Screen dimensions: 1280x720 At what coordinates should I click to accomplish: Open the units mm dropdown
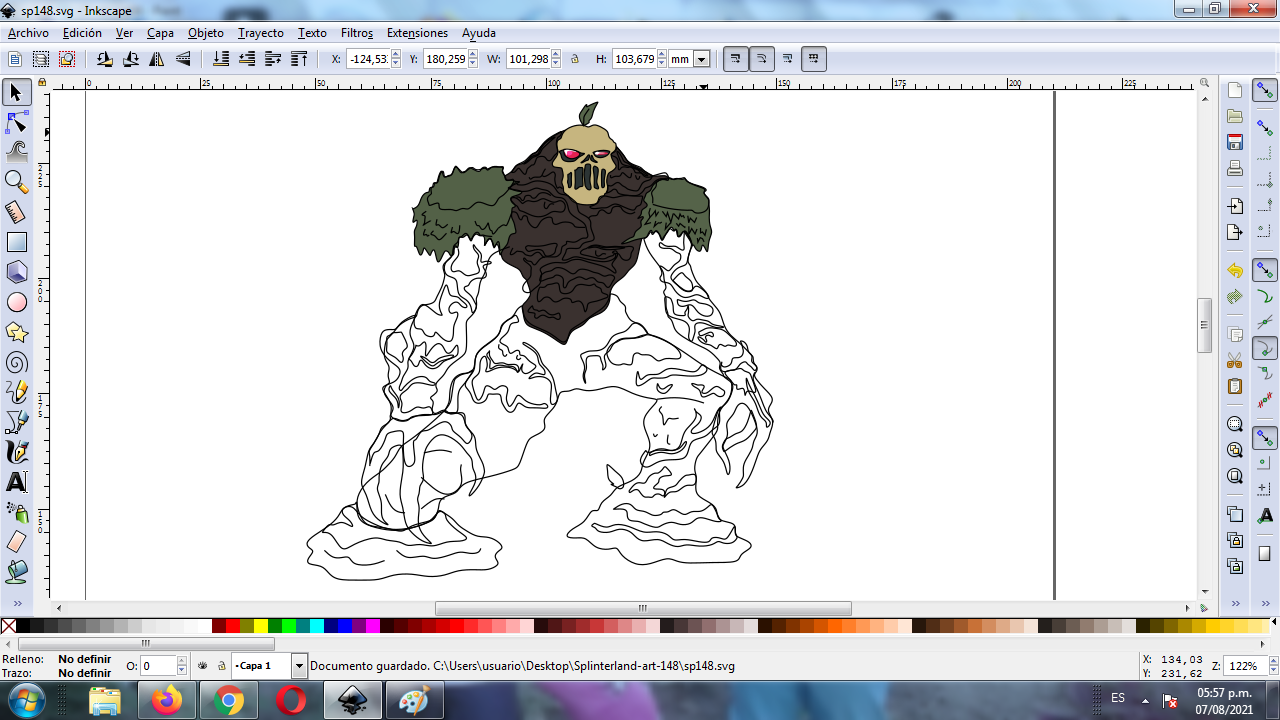702,59
